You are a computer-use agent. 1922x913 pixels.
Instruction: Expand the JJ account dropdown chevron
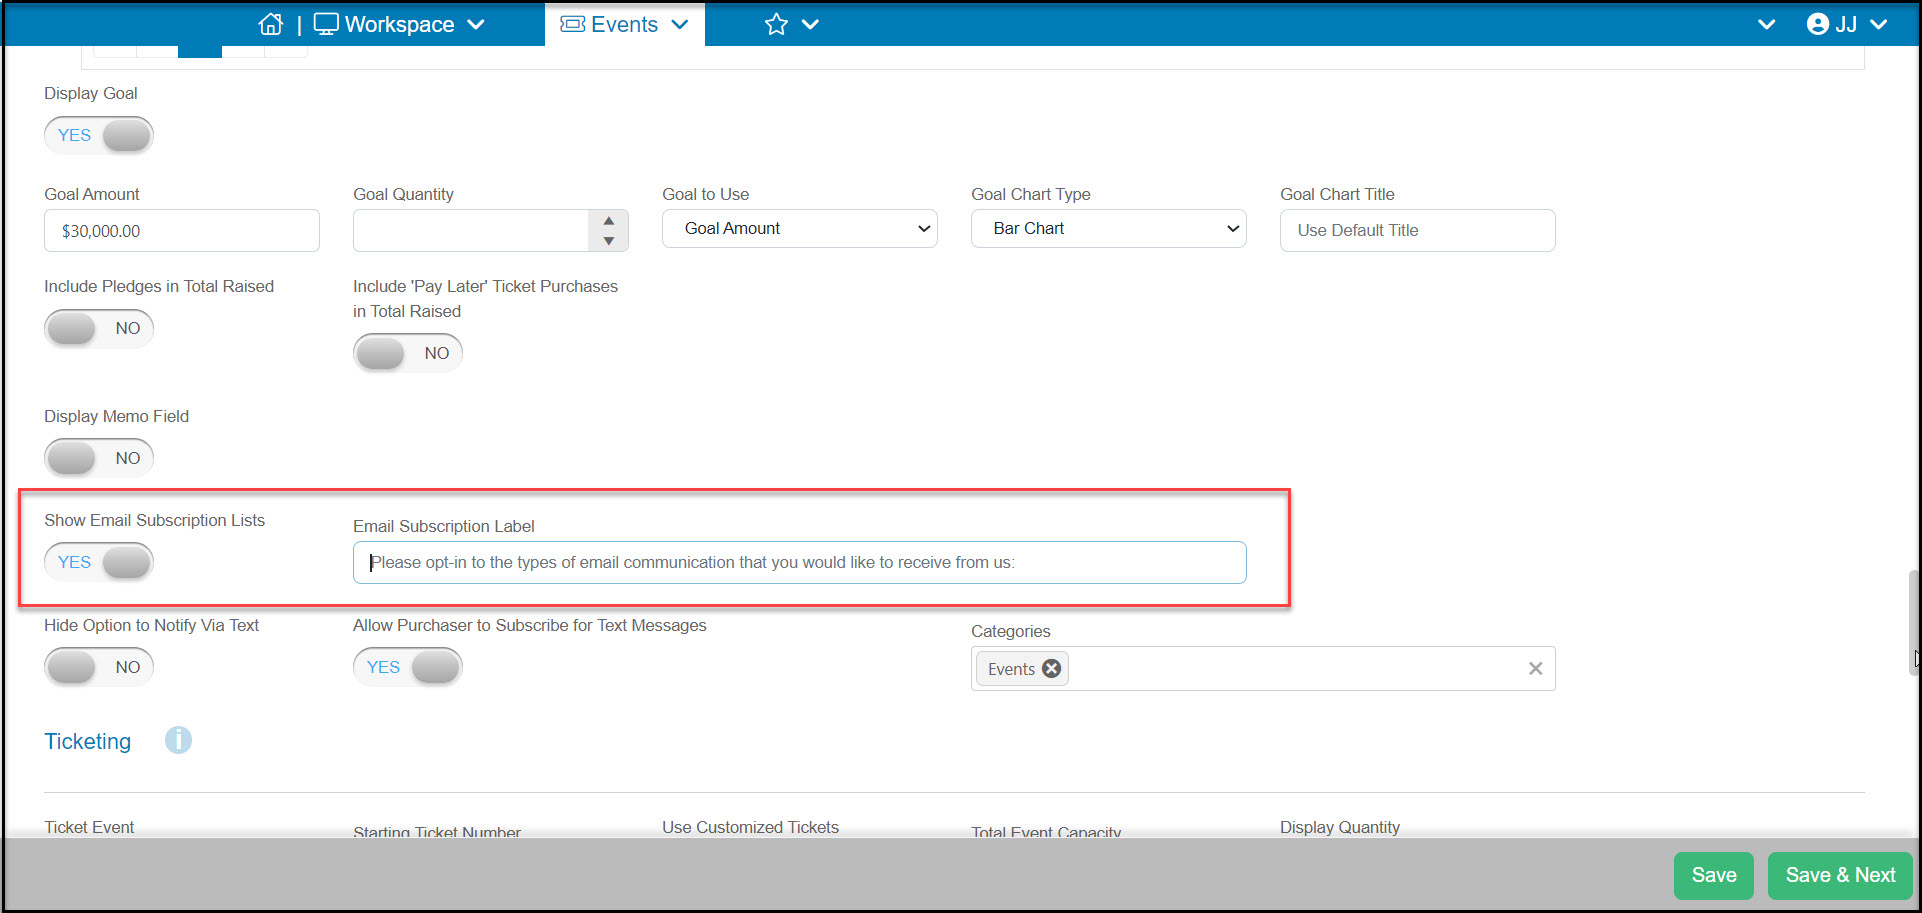coord(1879,24)
